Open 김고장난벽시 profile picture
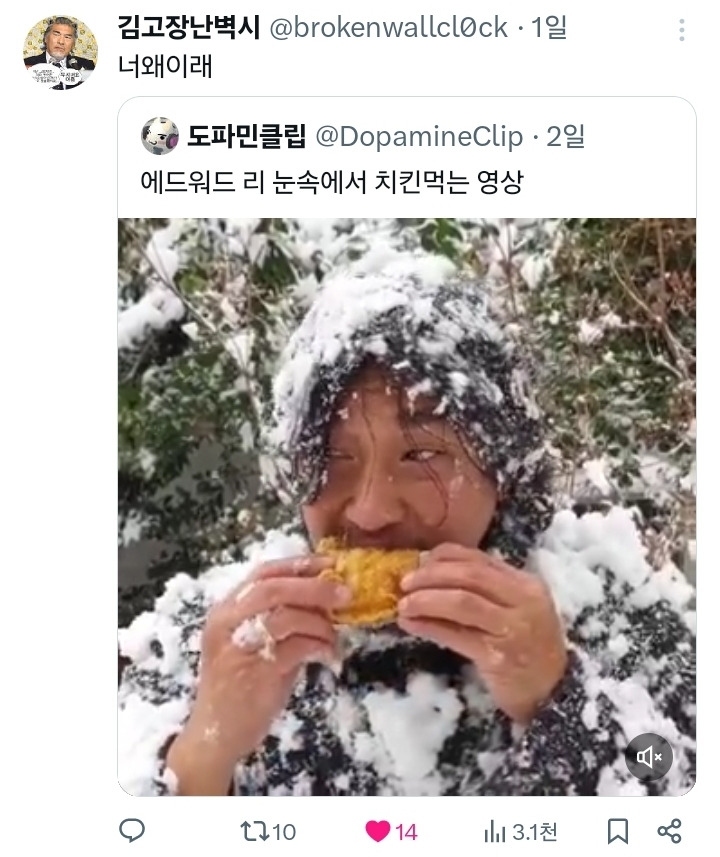 tap(60, 52)
